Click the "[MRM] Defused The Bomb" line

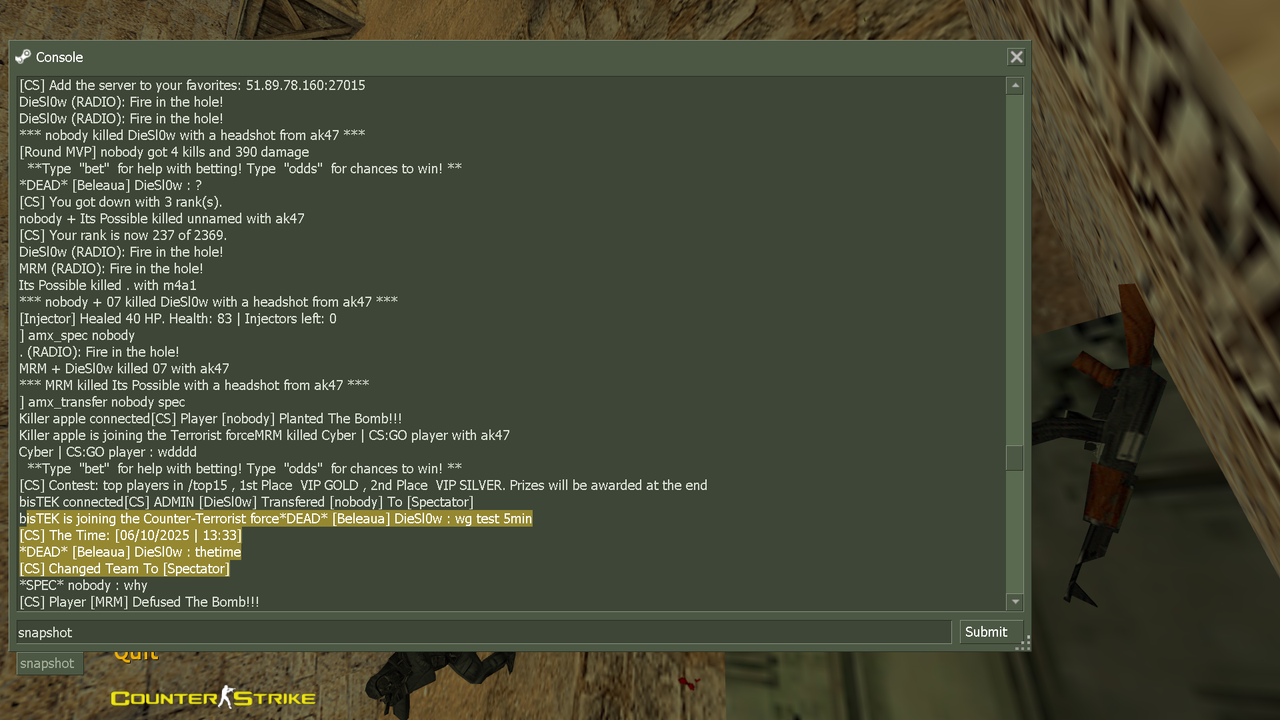click(x=139, y=602)
